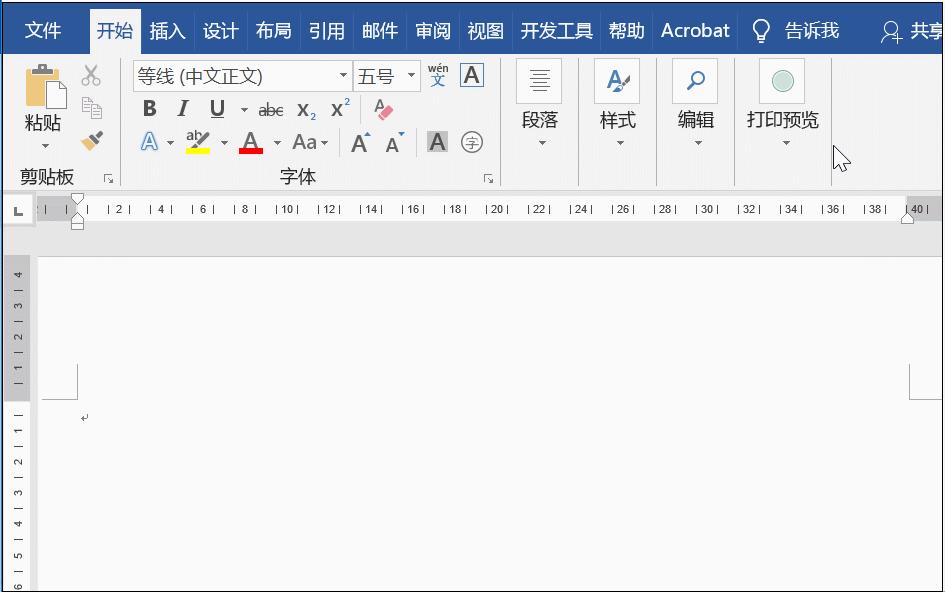Open the highlight color dropdown arrow

point(222,142)
